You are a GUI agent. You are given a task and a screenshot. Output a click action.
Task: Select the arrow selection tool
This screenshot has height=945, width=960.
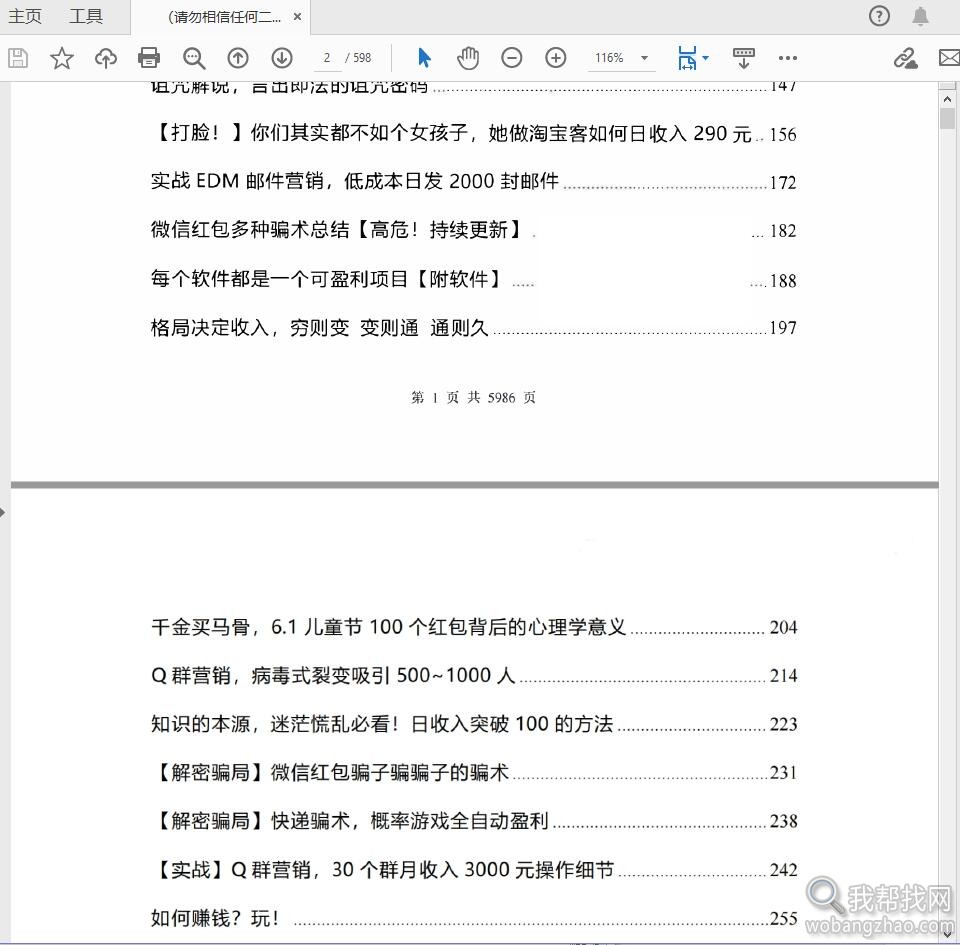click(424, 58)
